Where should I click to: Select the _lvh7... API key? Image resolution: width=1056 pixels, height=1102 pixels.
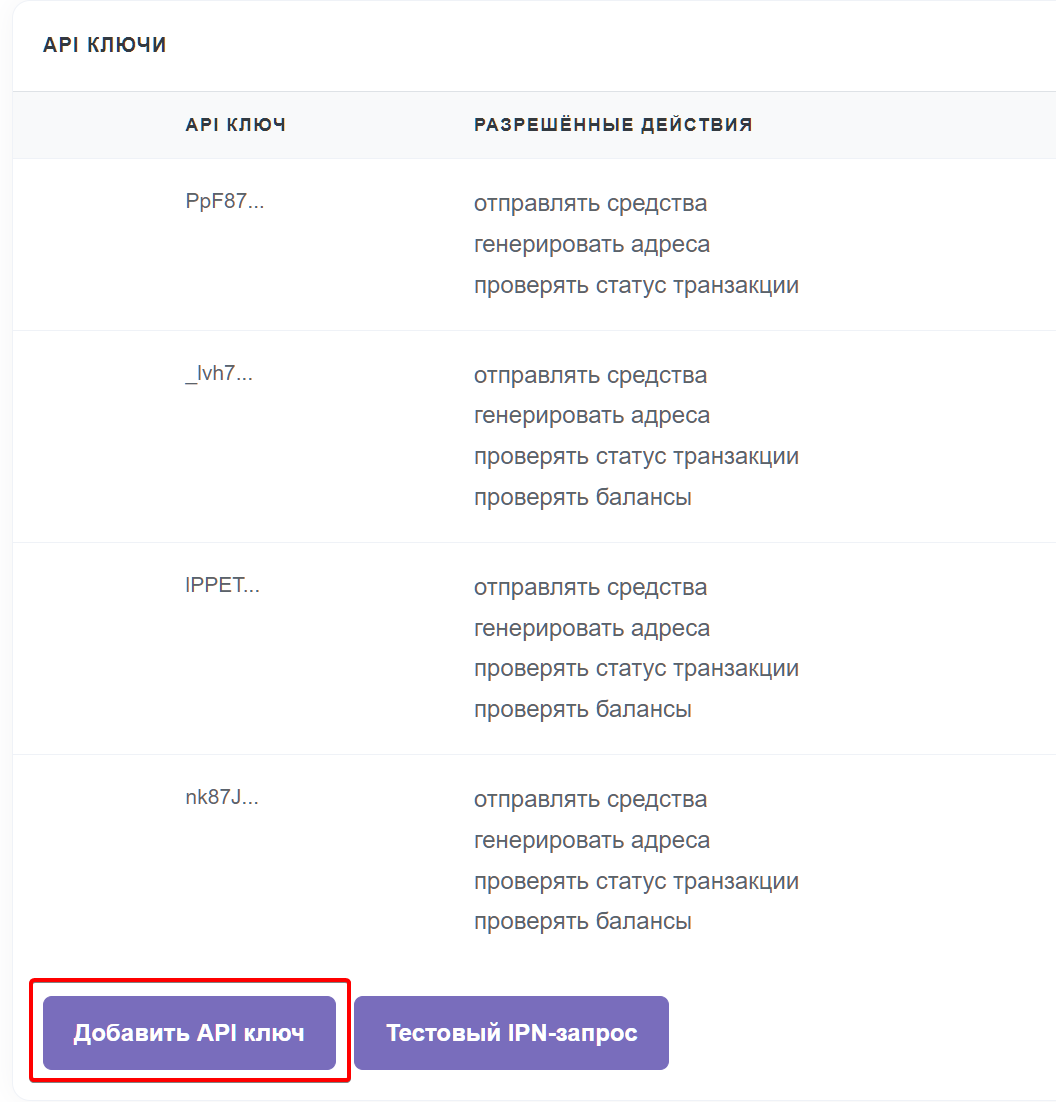point(219,374)
